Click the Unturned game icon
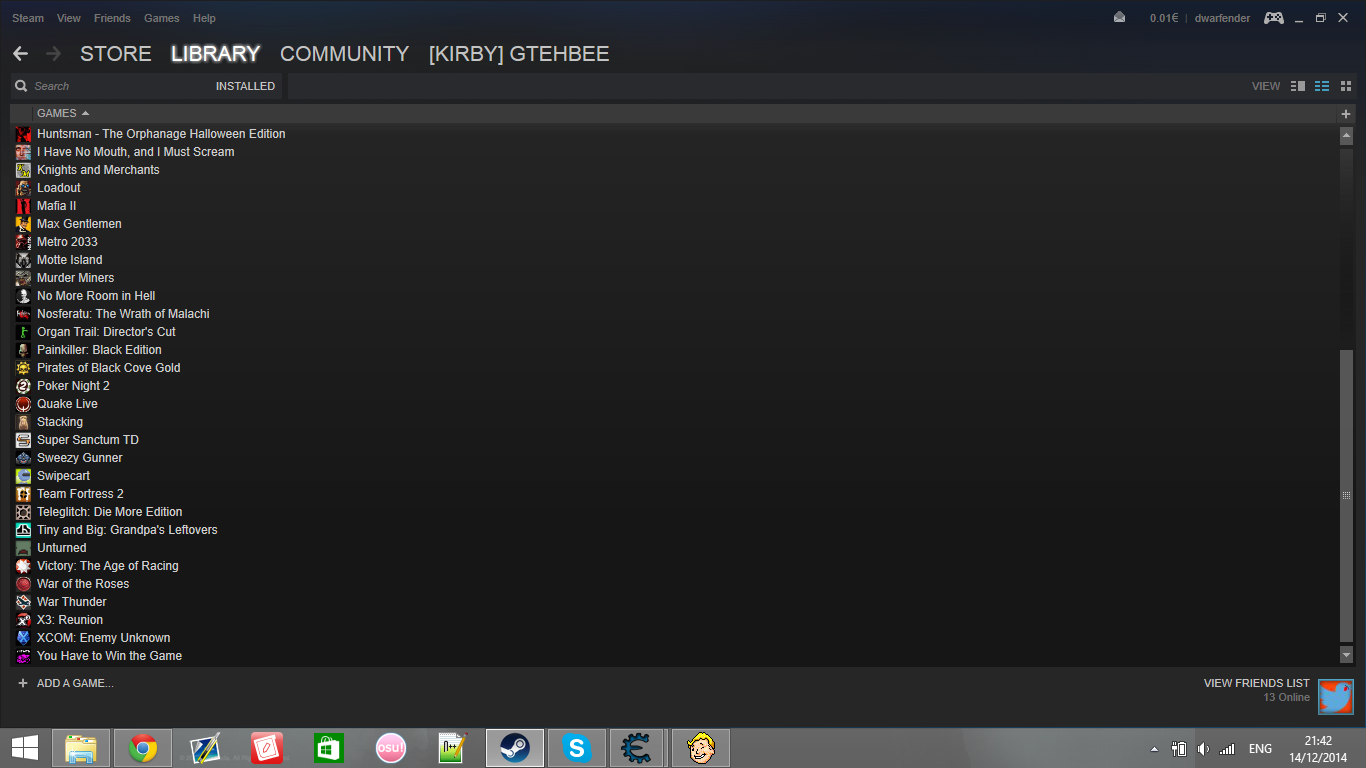The width and height of the screenshot is (1366, 768). click(23, 548)
